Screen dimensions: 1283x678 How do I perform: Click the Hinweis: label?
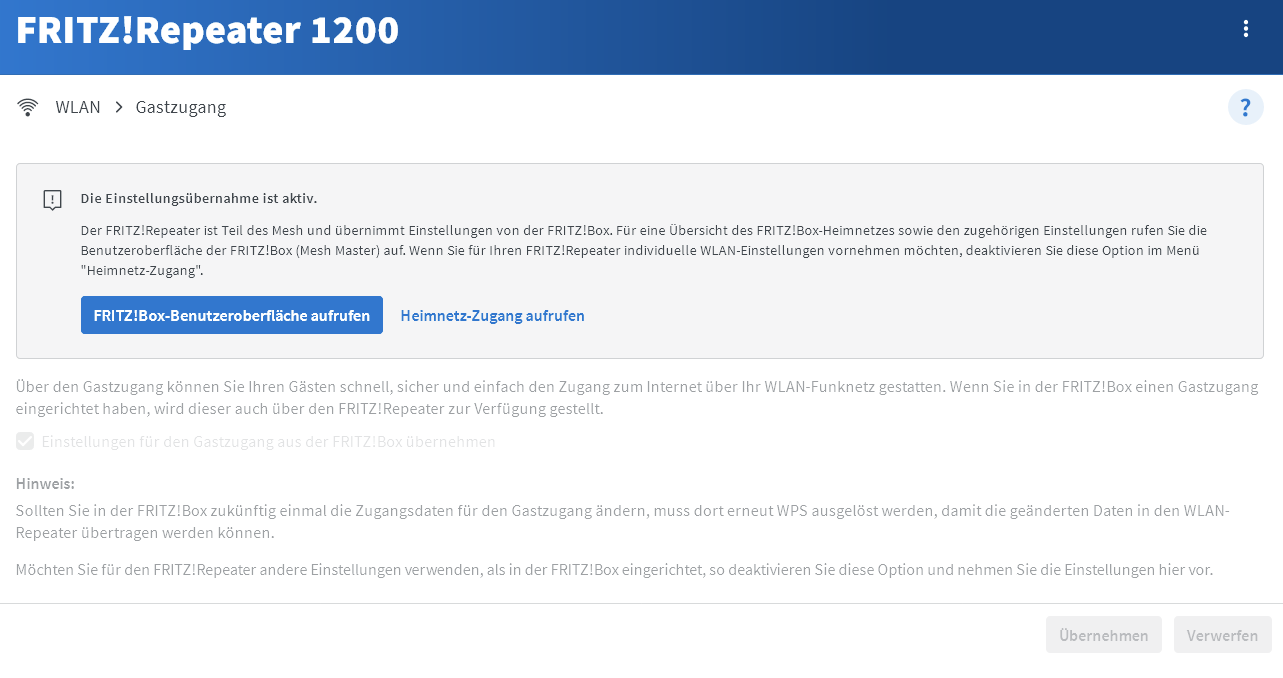tap(45, 484)
